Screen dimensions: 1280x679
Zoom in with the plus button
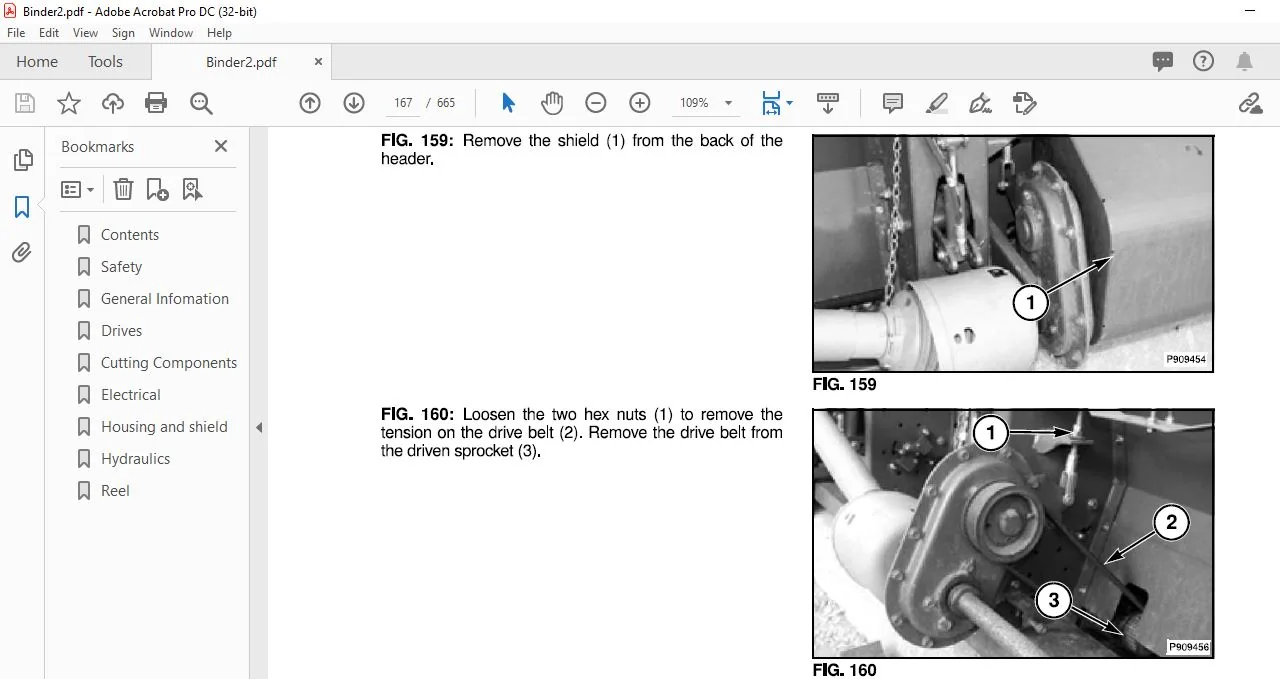(640, 103)
